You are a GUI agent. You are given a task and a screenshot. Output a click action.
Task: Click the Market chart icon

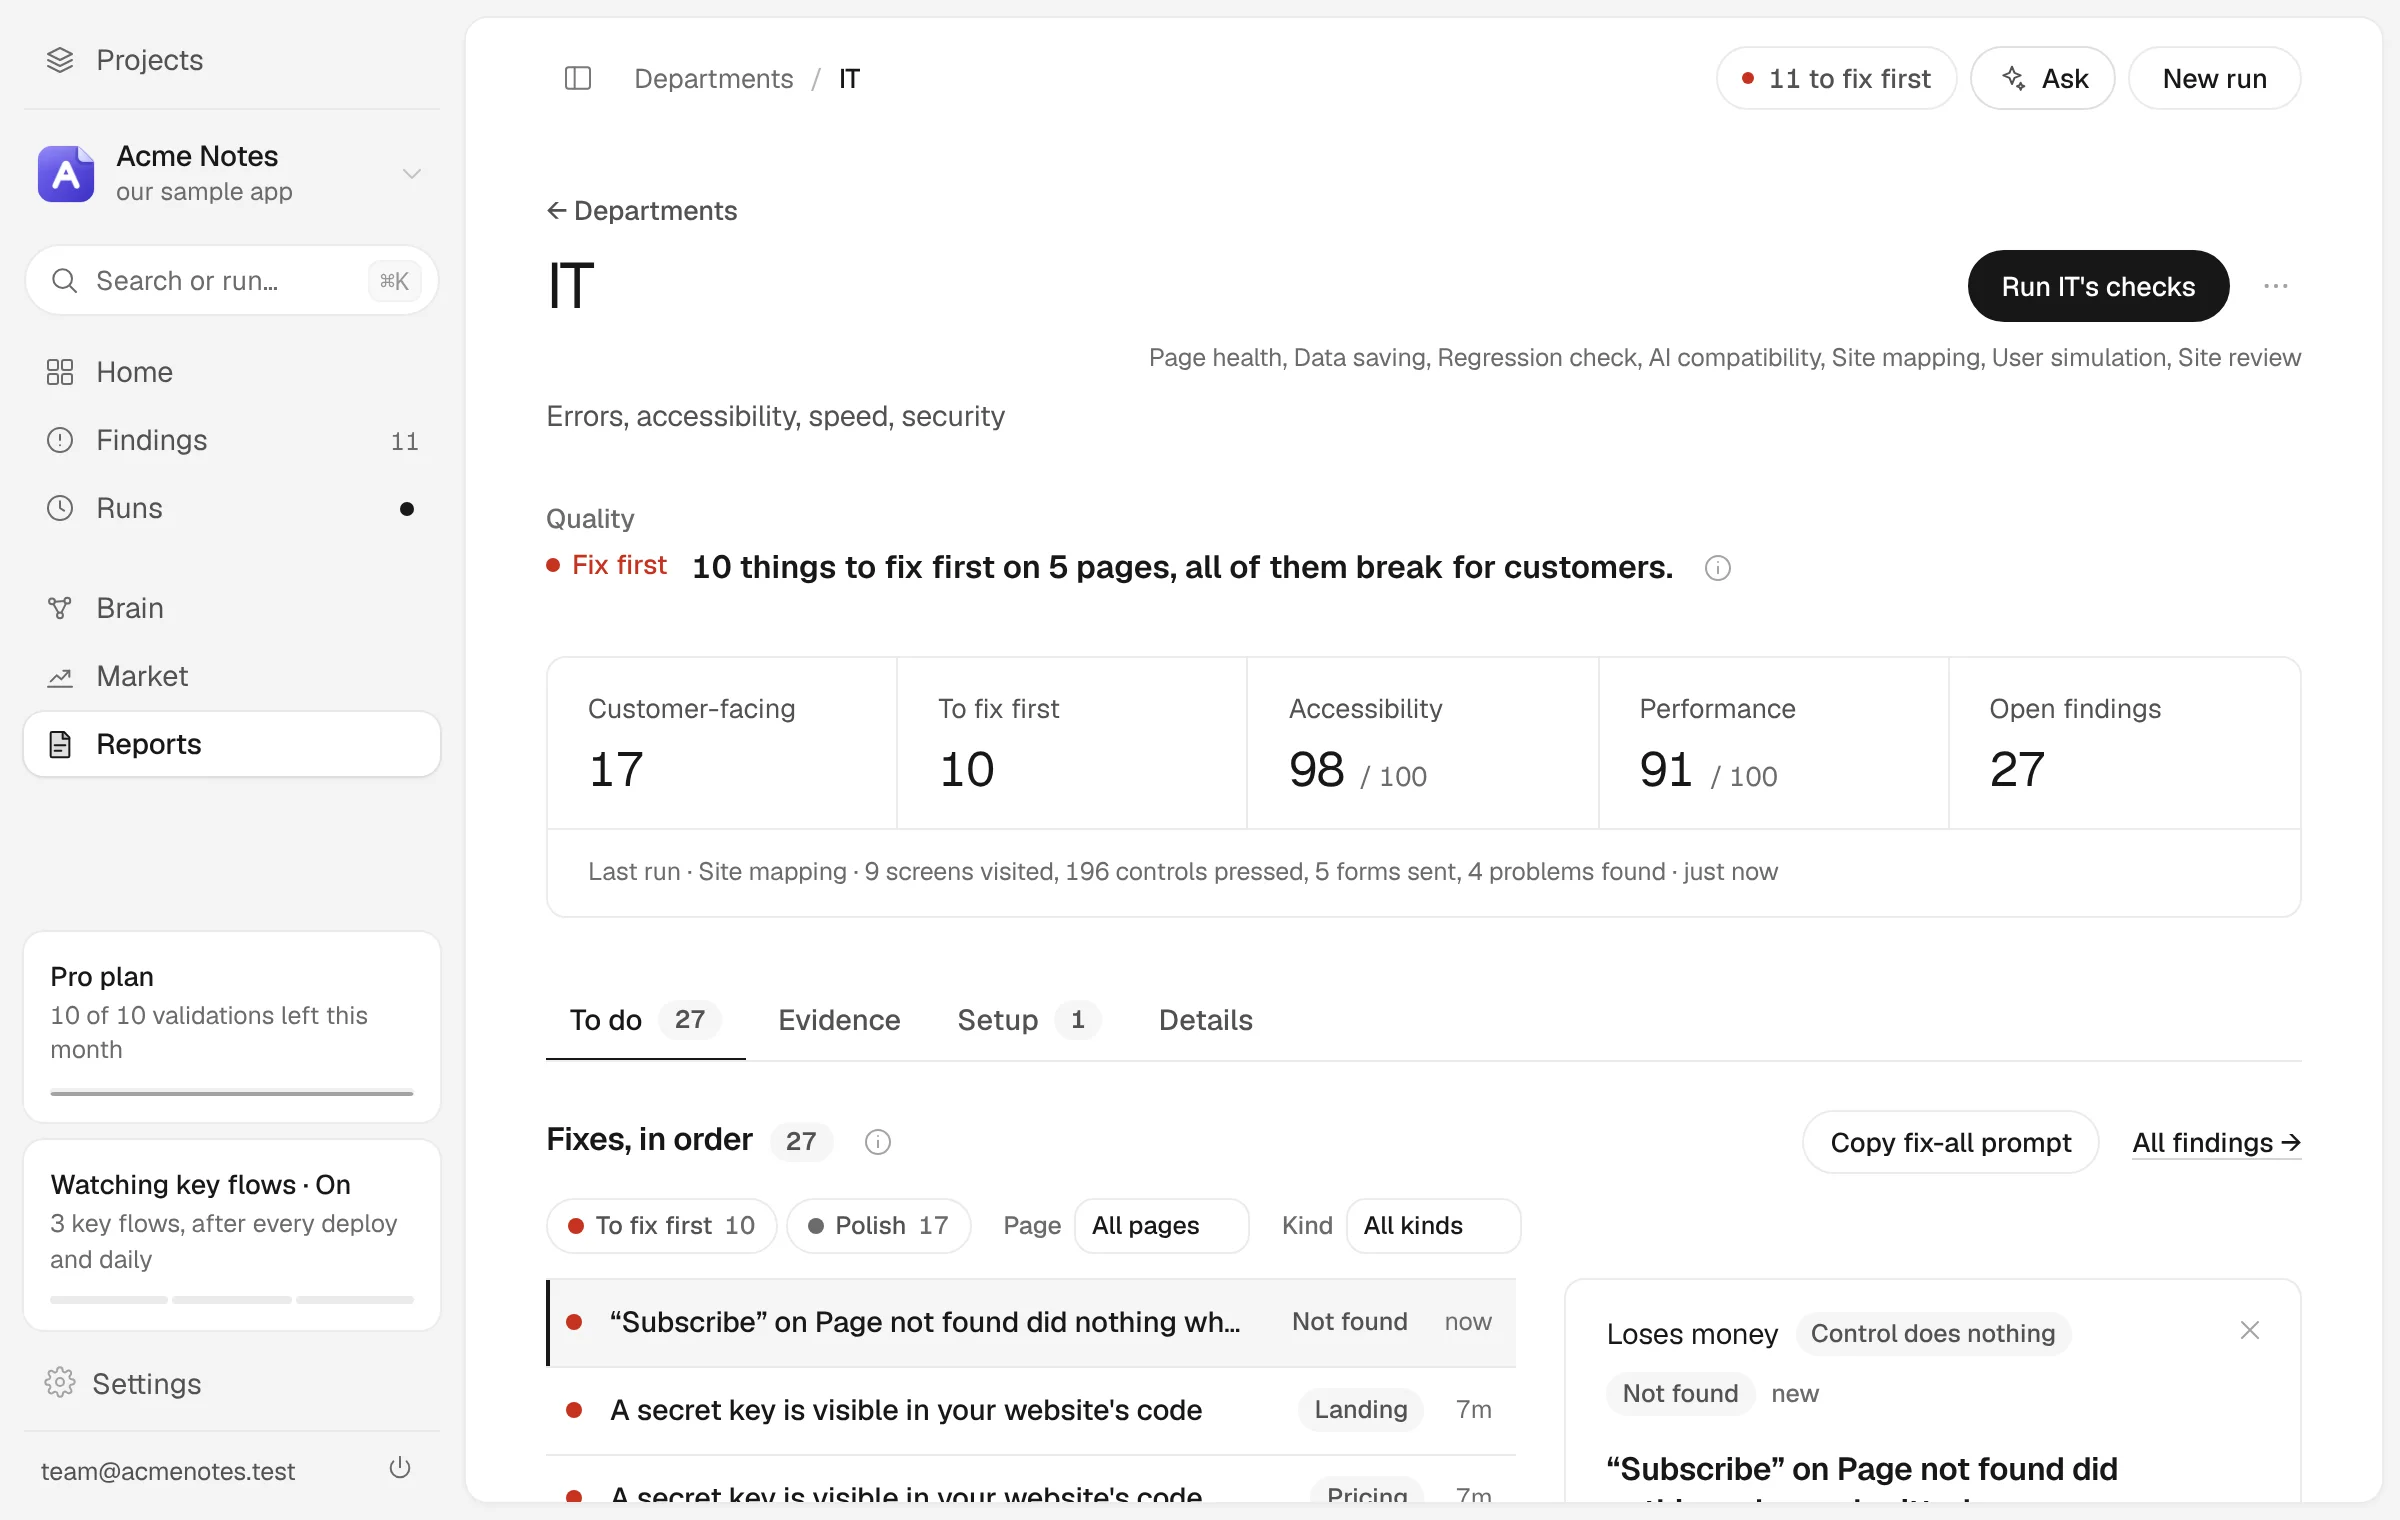click(x=60, y=677)
